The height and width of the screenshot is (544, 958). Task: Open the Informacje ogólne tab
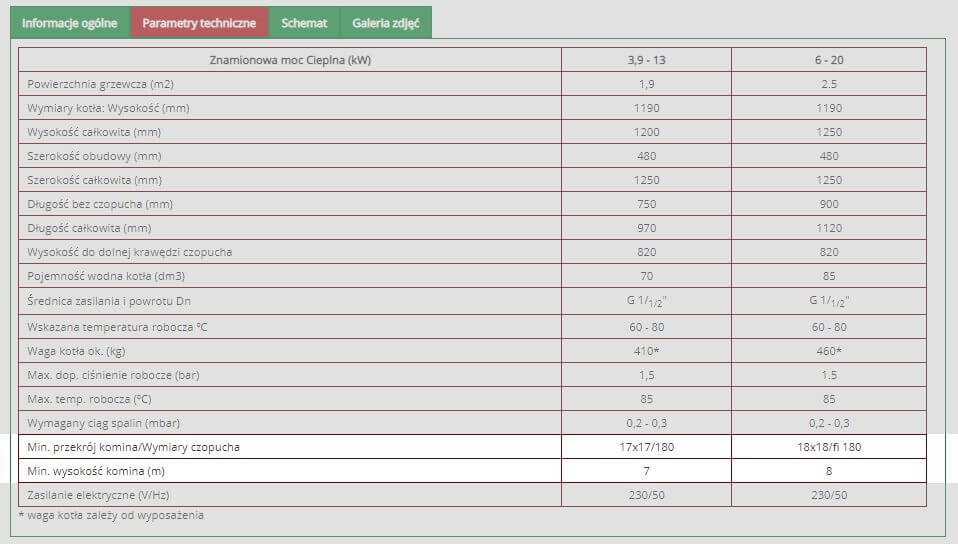[70, 23]
